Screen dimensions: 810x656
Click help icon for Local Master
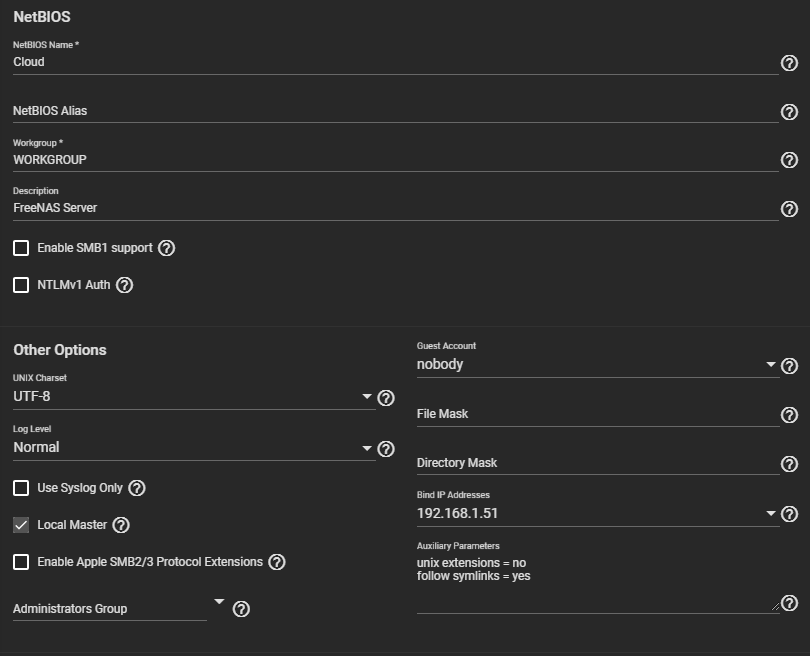pyautogui.click(x=122, y=525)
